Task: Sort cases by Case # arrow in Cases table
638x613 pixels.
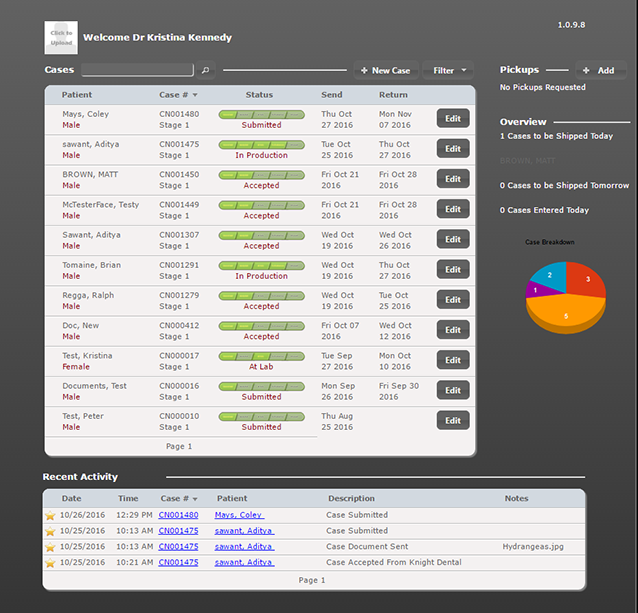Action: click(195, 95)
